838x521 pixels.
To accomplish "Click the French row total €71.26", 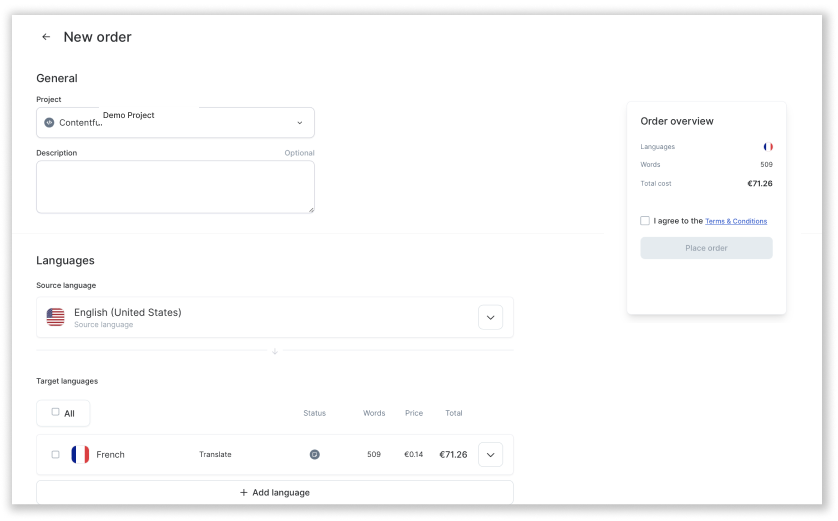I will [x=453, y=455].
